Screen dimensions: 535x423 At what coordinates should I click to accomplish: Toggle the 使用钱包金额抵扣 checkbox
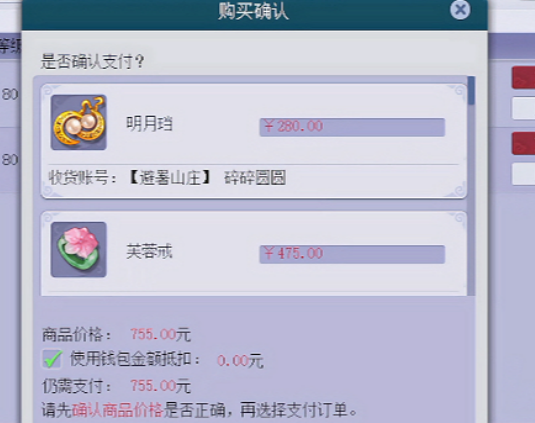53,359
